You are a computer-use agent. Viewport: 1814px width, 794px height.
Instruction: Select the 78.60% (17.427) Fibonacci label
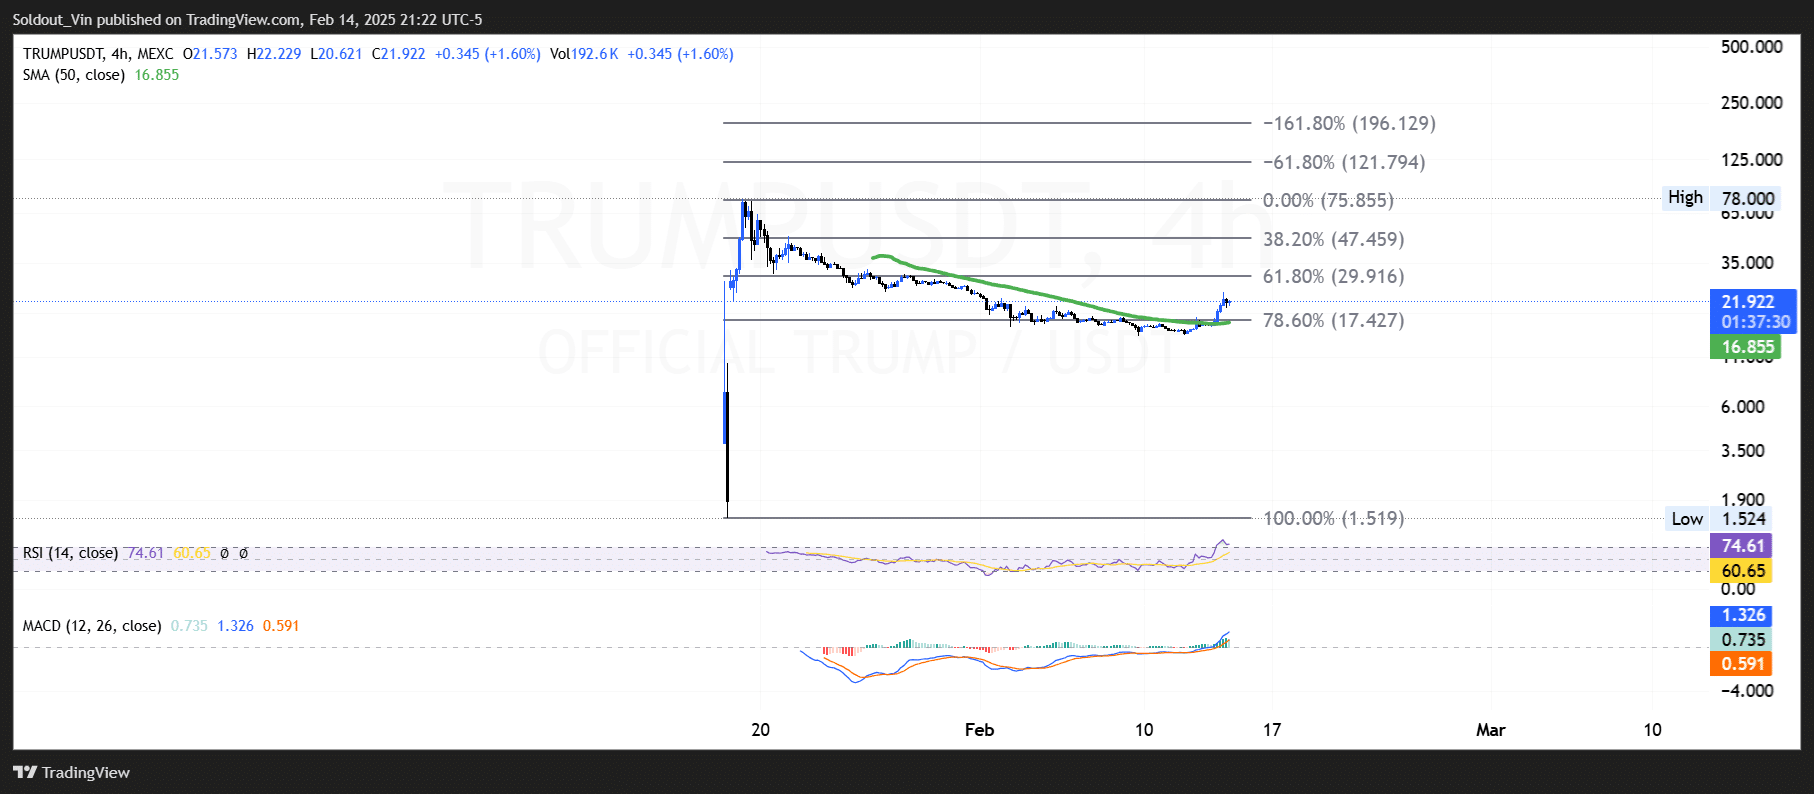[x=1333, y=320]
